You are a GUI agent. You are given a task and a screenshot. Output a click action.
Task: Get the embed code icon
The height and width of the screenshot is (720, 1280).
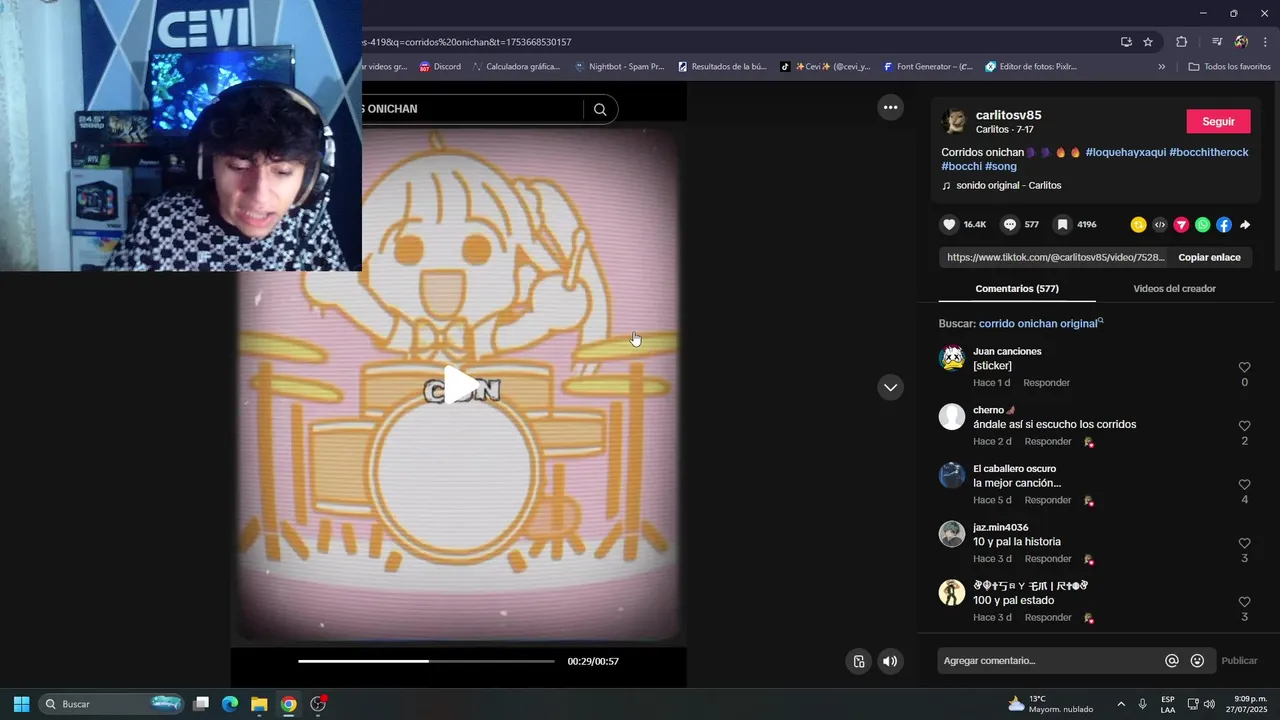coord(1160,225)
